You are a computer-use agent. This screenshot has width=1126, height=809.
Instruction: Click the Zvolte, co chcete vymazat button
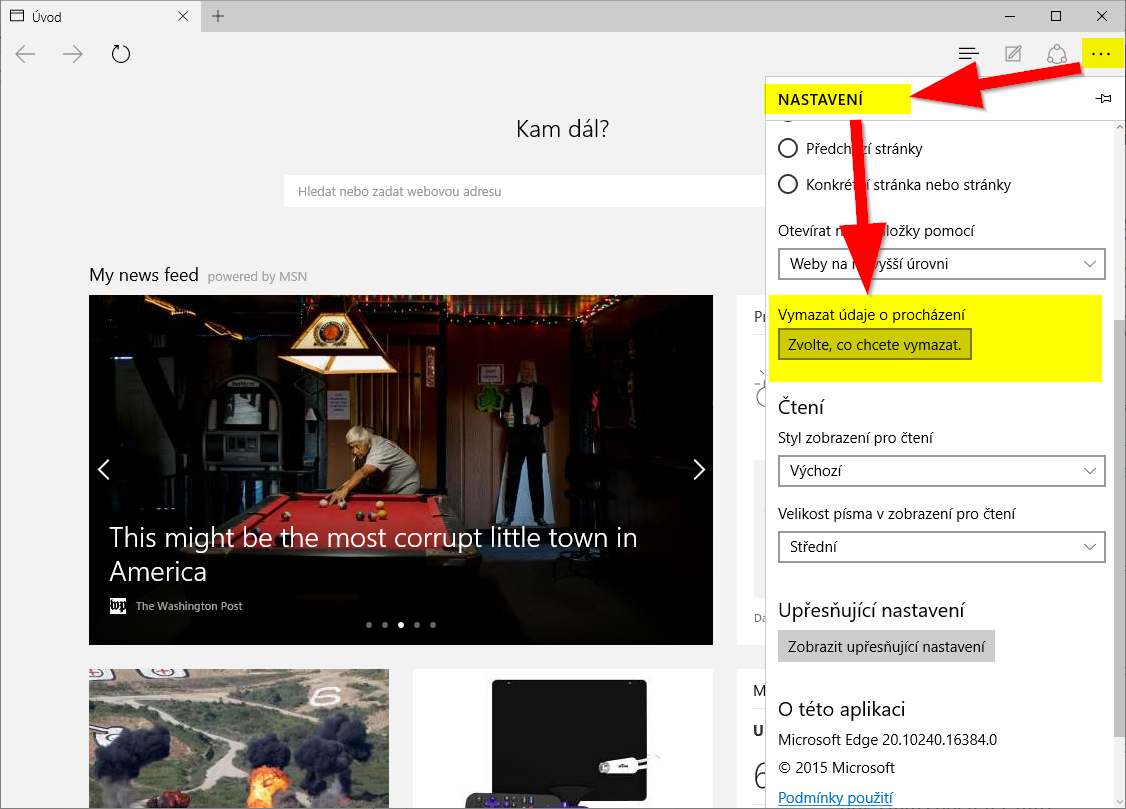tap(875, 345)
